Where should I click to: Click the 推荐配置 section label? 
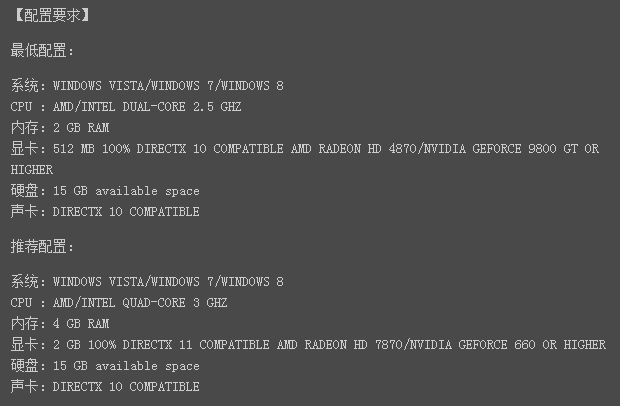(42, 247)
